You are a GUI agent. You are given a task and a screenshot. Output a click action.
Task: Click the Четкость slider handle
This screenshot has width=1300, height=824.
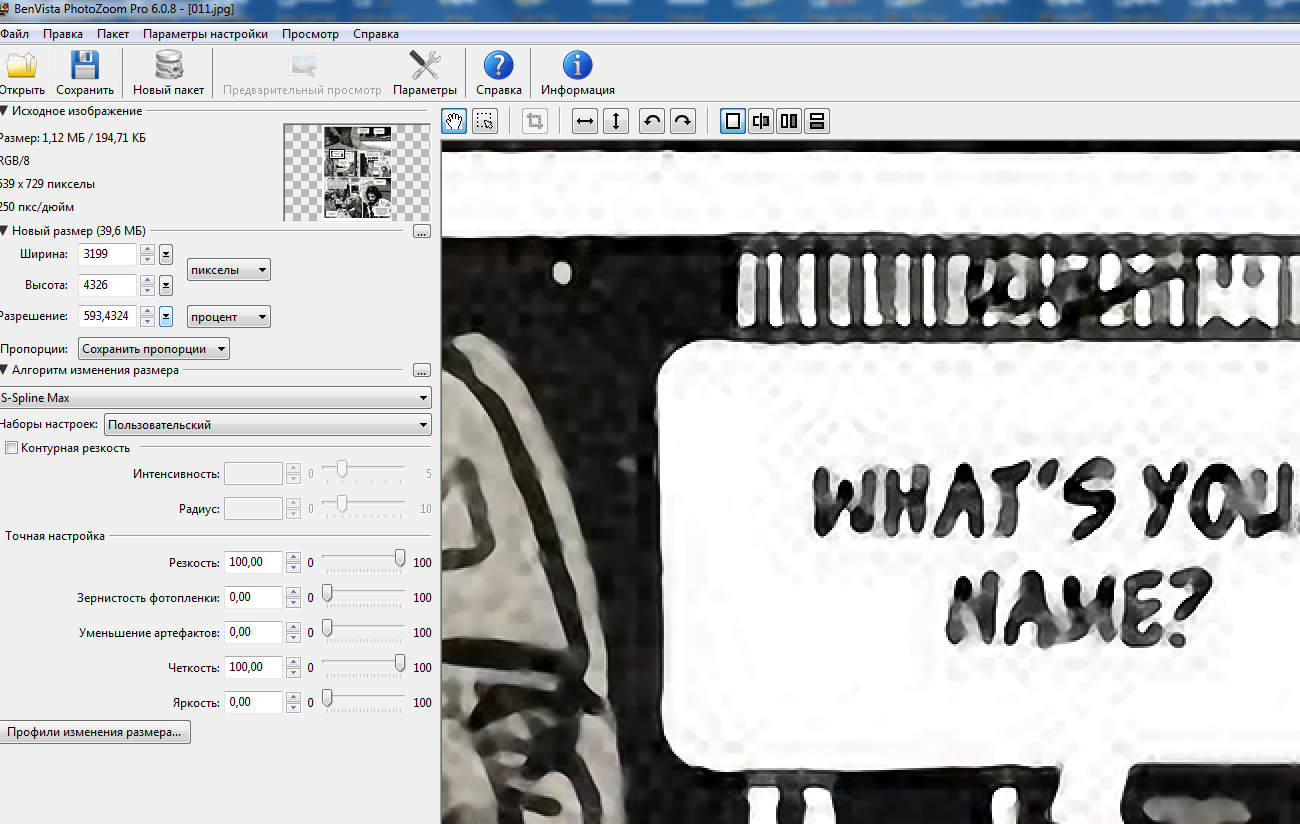(x=400, y=663)
